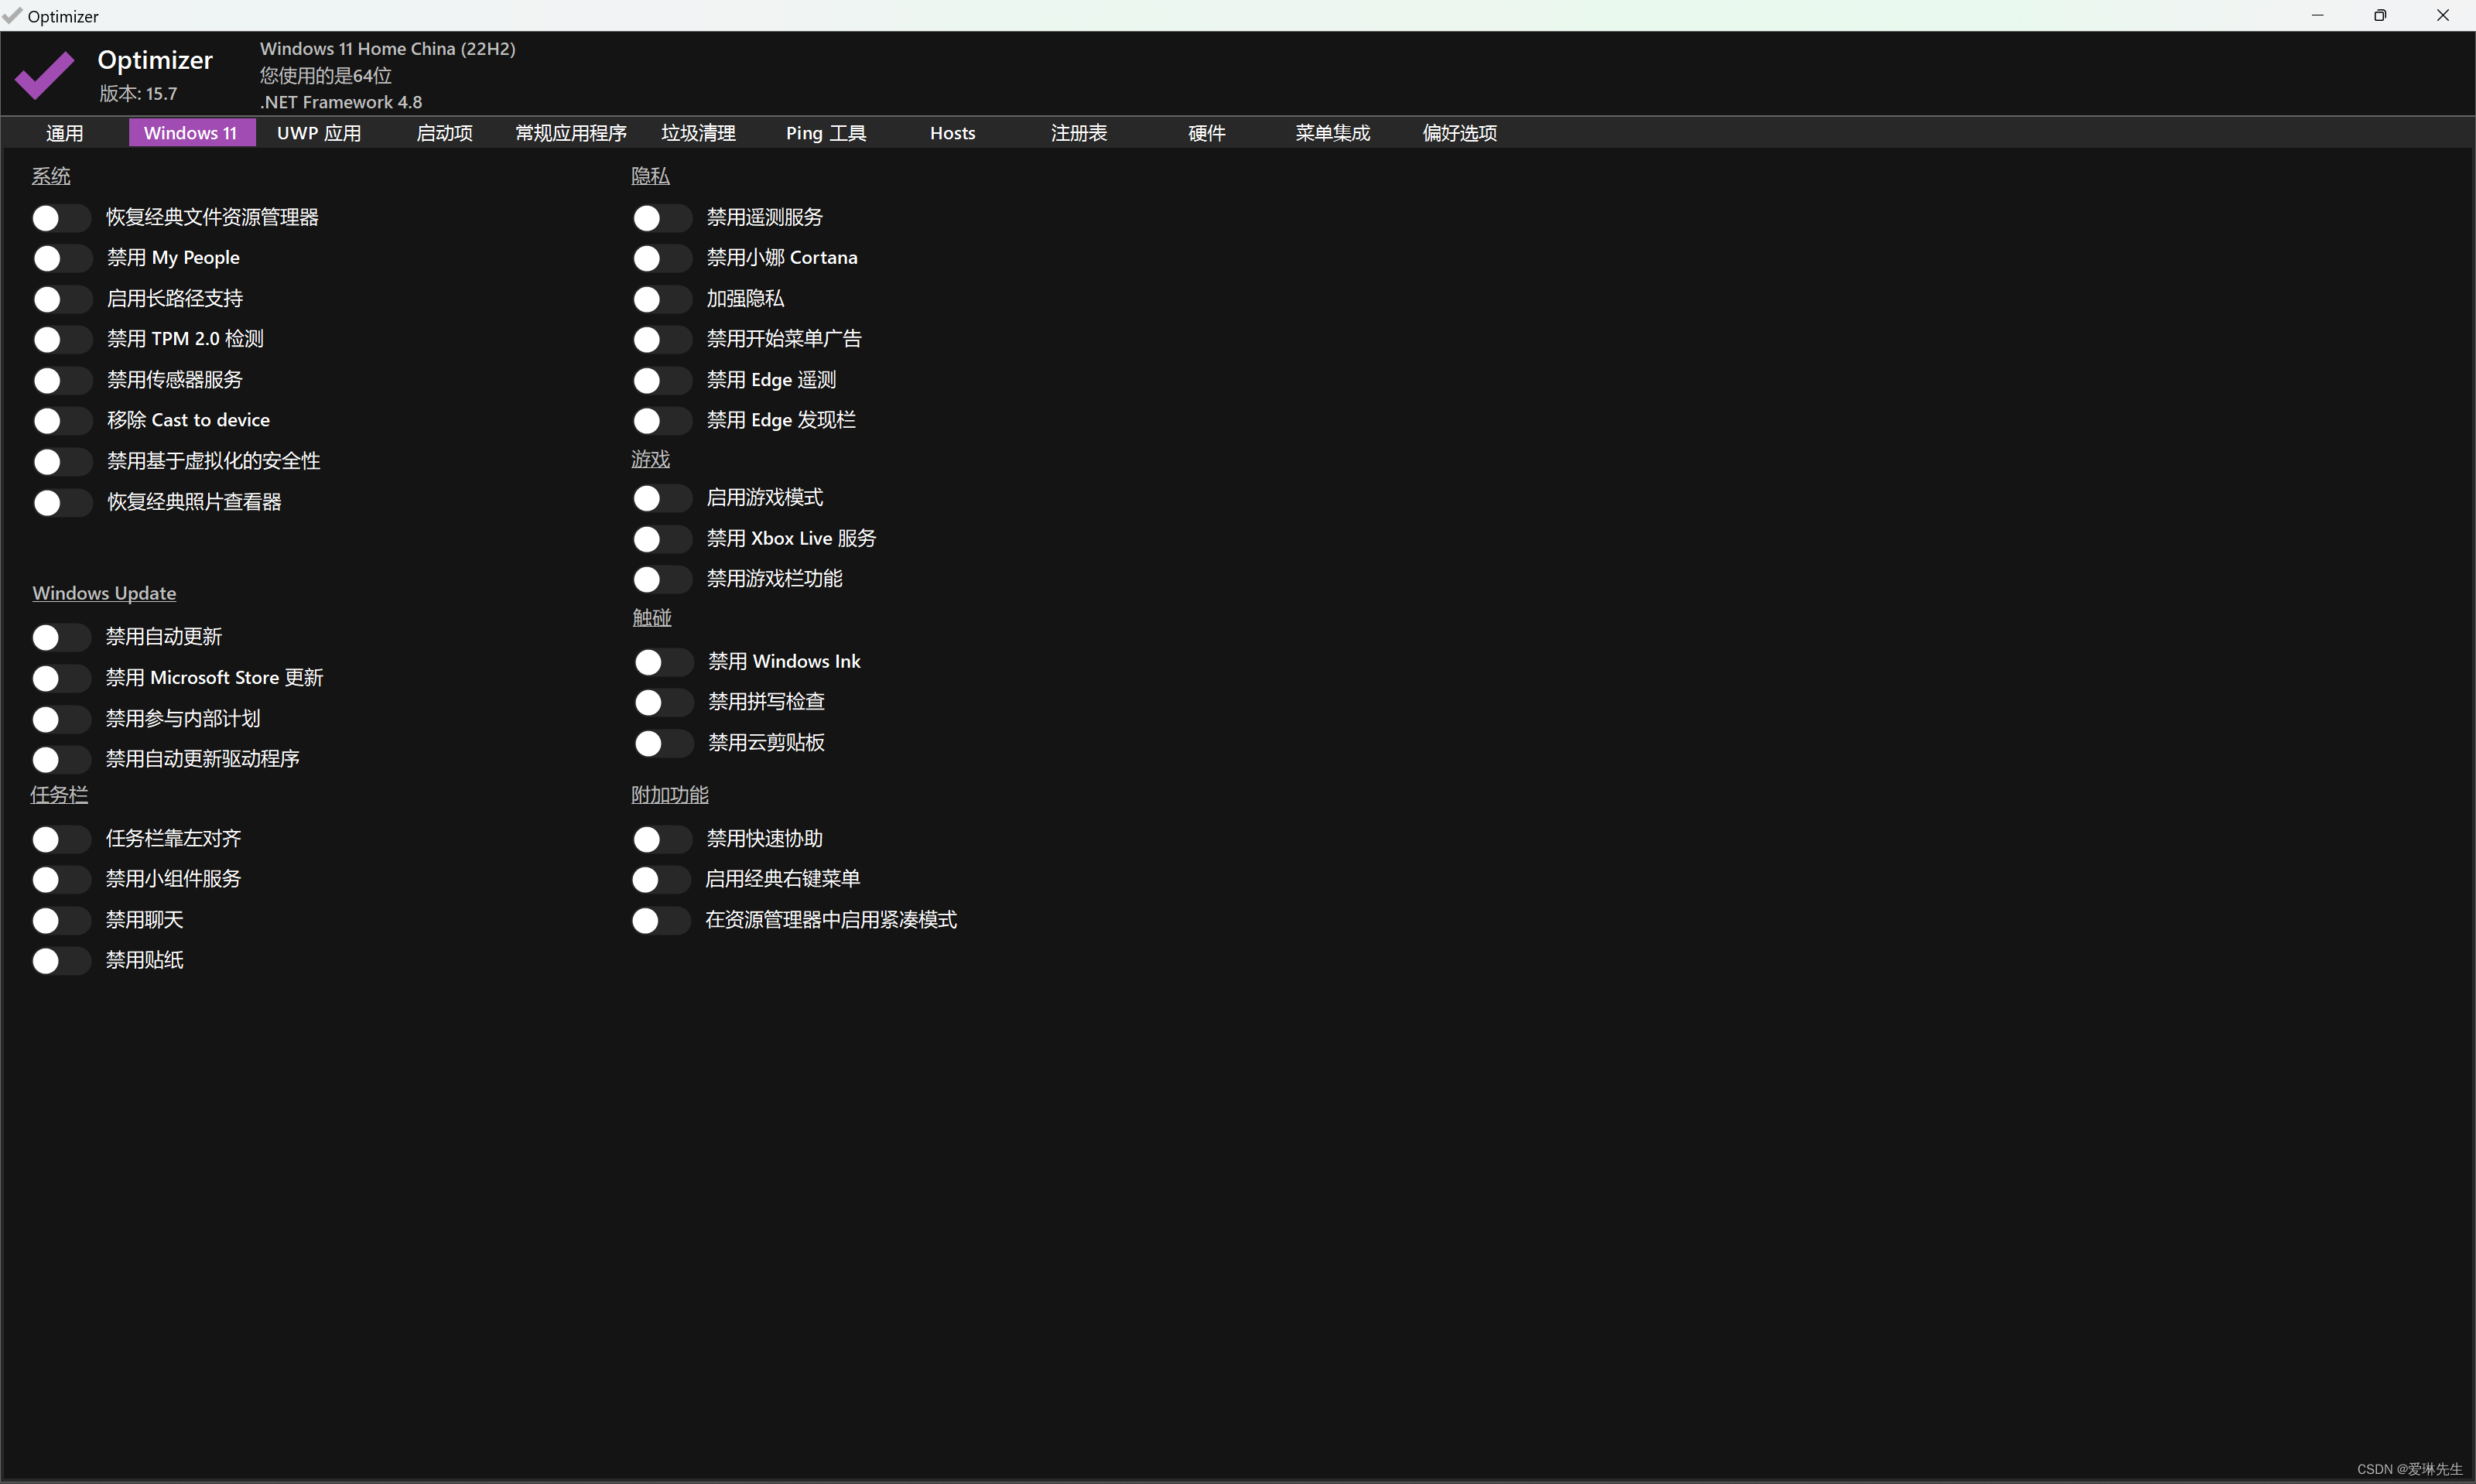Click the .NET Framework 4.8 text
2476x1484 pixels.
pos(341,102)
